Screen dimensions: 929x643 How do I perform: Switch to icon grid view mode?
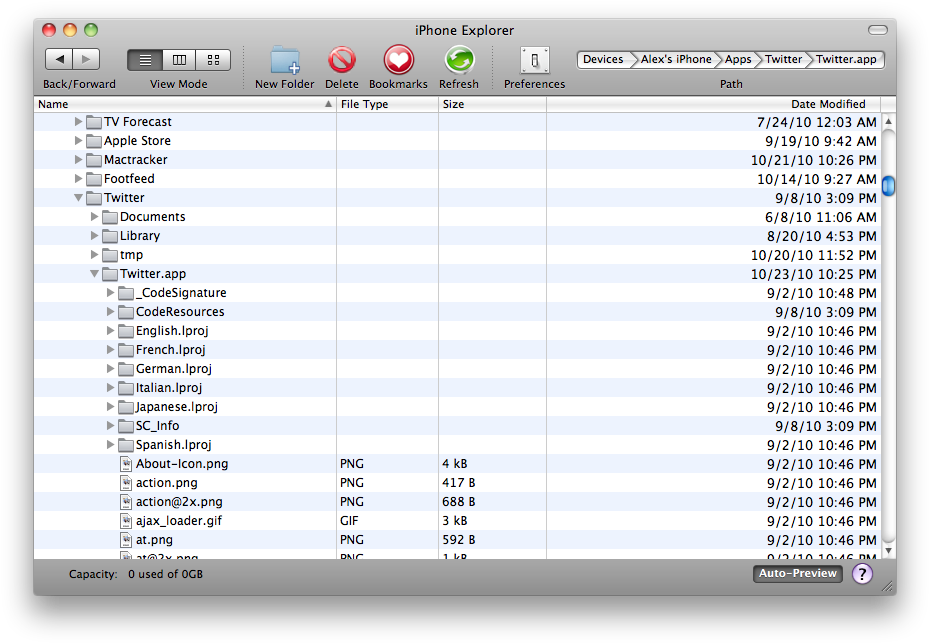212,59
